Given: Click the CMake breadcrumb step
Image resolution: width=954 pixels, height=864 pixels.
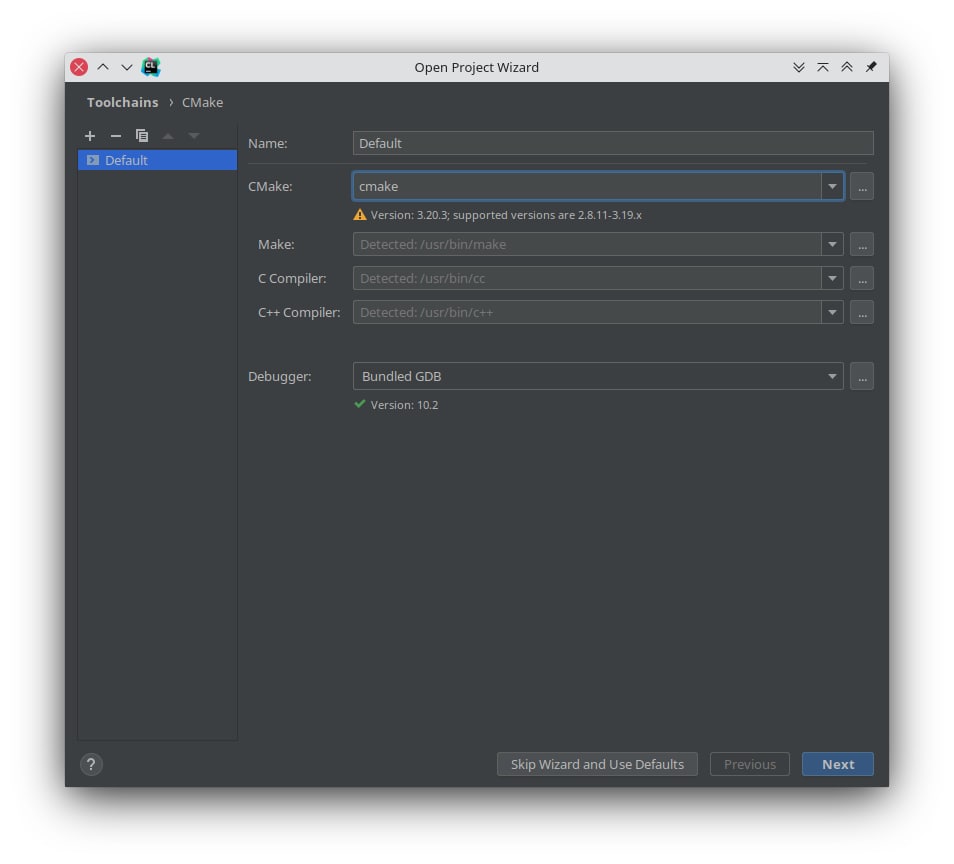Looking at the screenshot, I should tap(202, 102).
